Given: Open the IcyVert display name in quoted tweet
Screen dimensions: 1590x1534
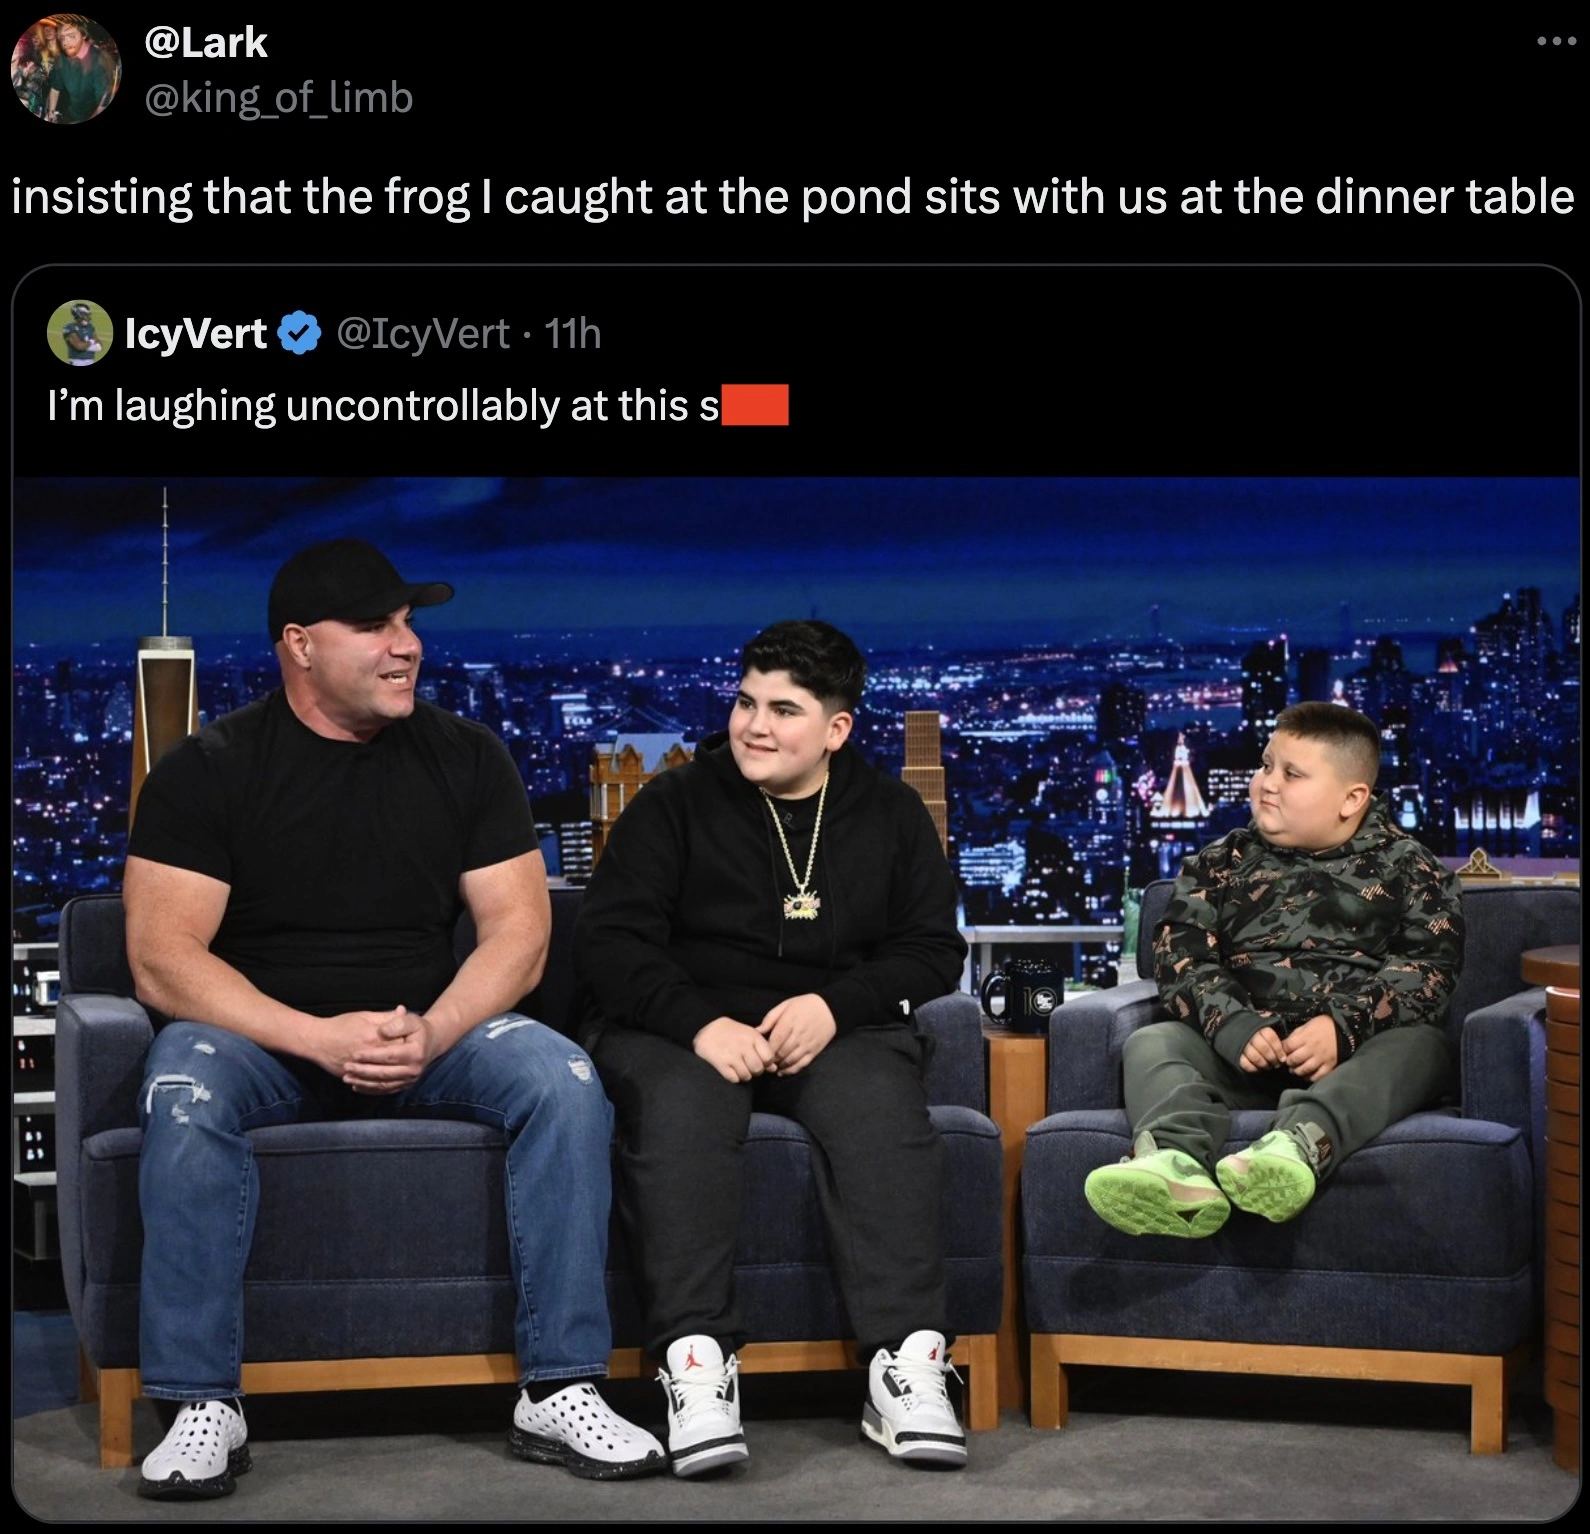Looking at the screenshot, I should click(x=195, y=333).
